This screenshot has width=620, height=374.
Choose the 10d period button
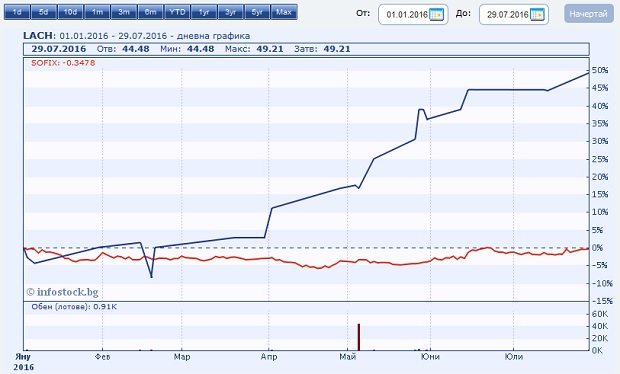tap(70, 12)
